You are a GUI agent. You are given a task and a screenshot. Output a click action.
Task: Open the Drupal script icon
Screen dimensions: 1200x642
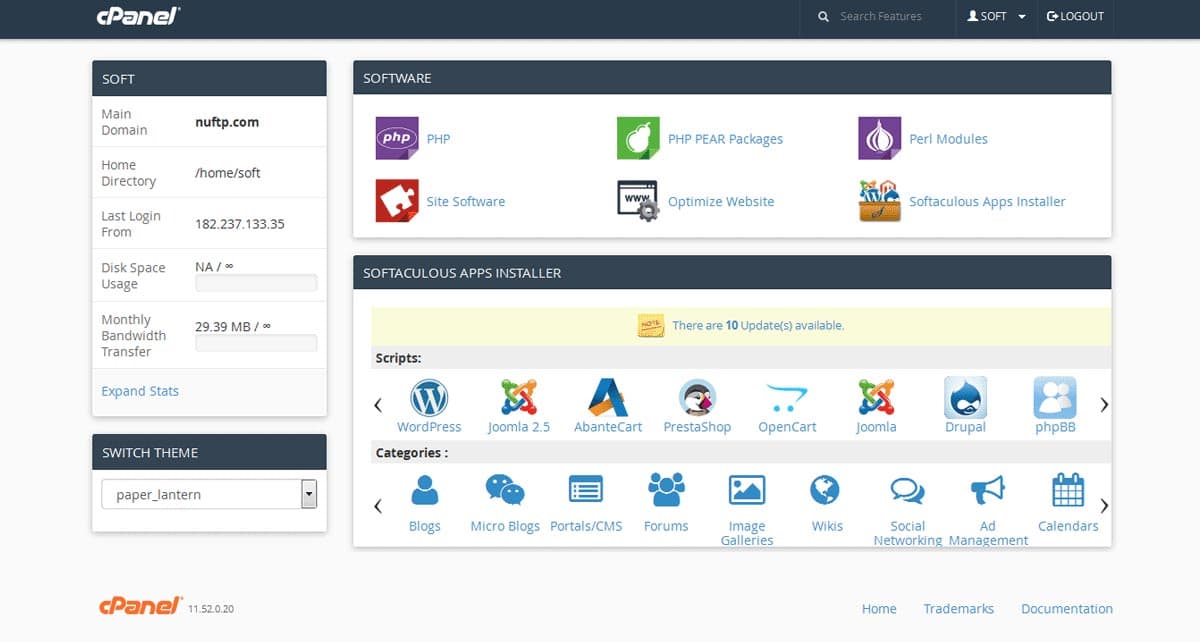965,398
